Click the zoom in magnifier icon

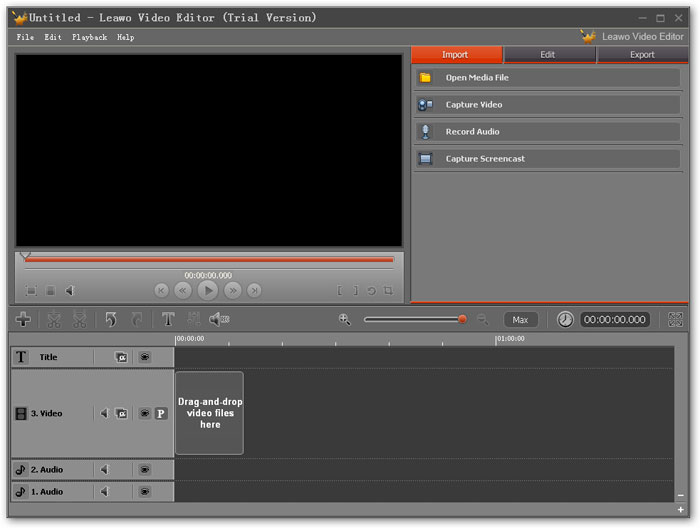[344, 319]
